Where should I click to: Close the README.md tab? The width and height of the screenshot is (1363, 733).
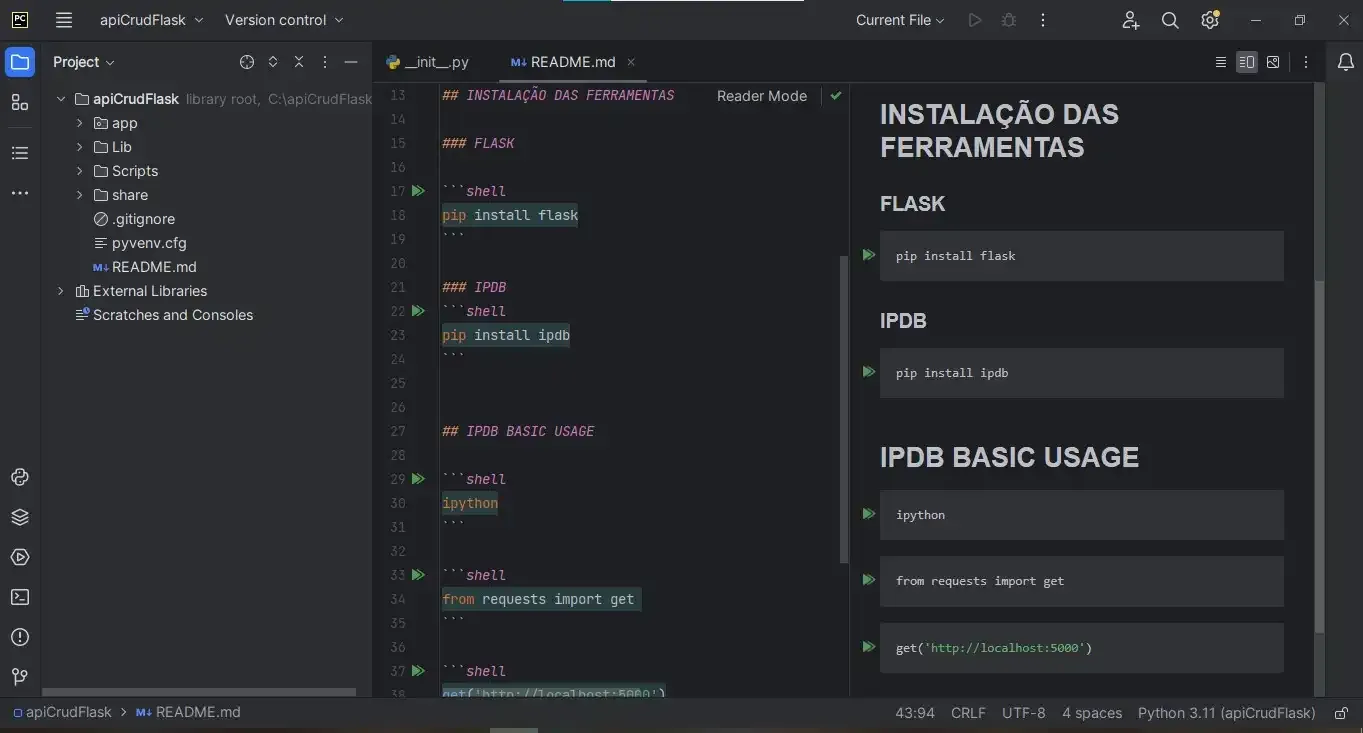631,62
